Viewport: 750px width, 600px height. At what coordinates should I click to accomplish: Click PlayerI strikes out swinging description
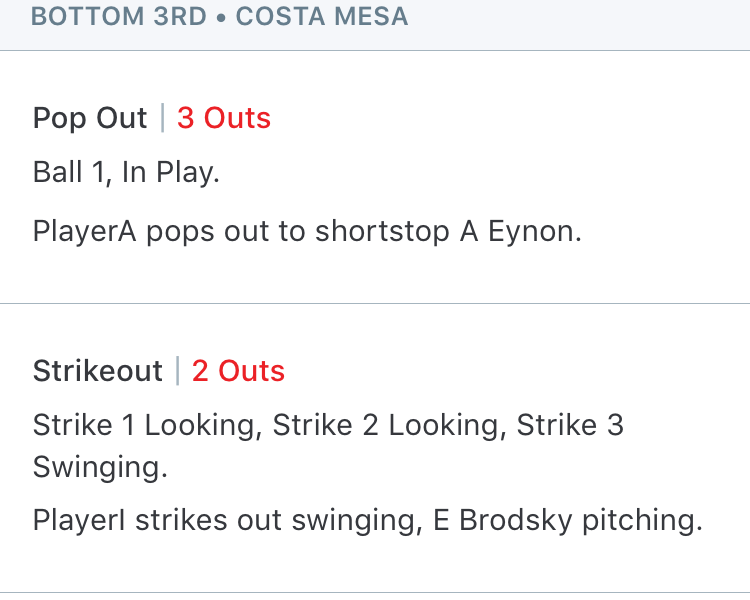click(x=368, y=520)
